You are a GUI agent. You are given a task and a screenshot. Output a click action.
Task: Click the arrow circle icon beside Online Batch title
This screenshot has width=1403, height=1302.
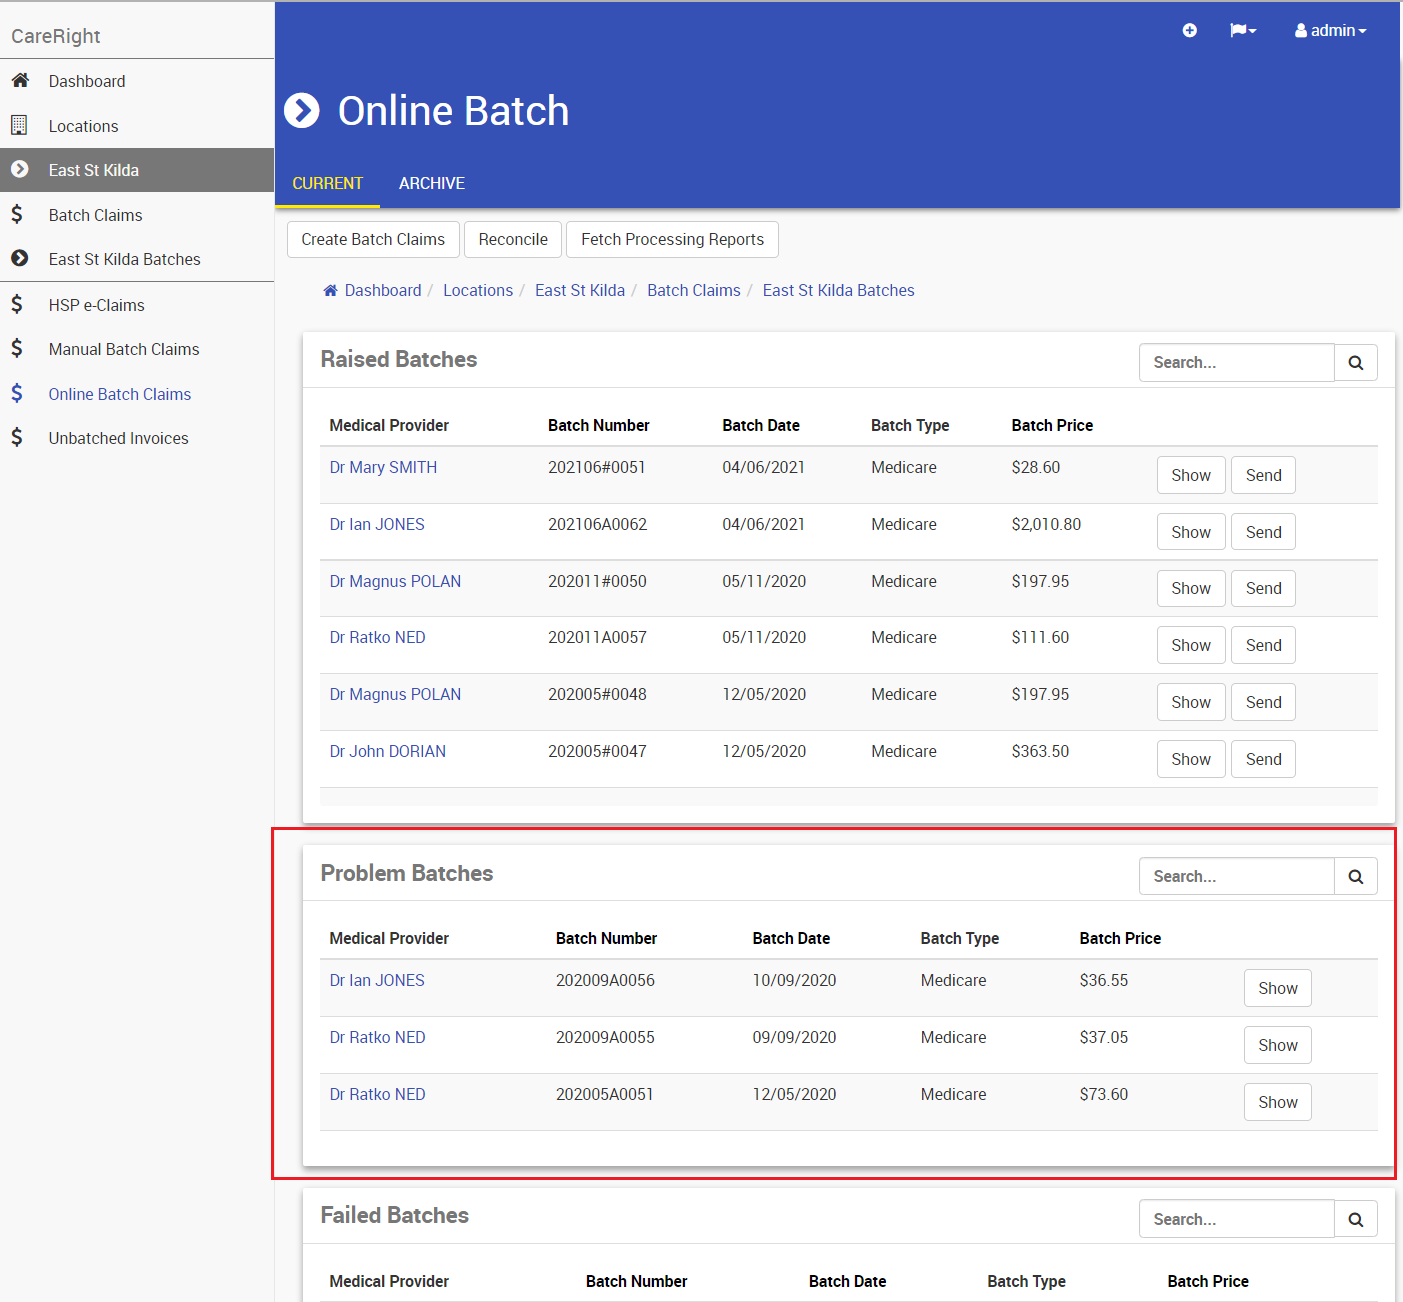[x=302, y=111]
